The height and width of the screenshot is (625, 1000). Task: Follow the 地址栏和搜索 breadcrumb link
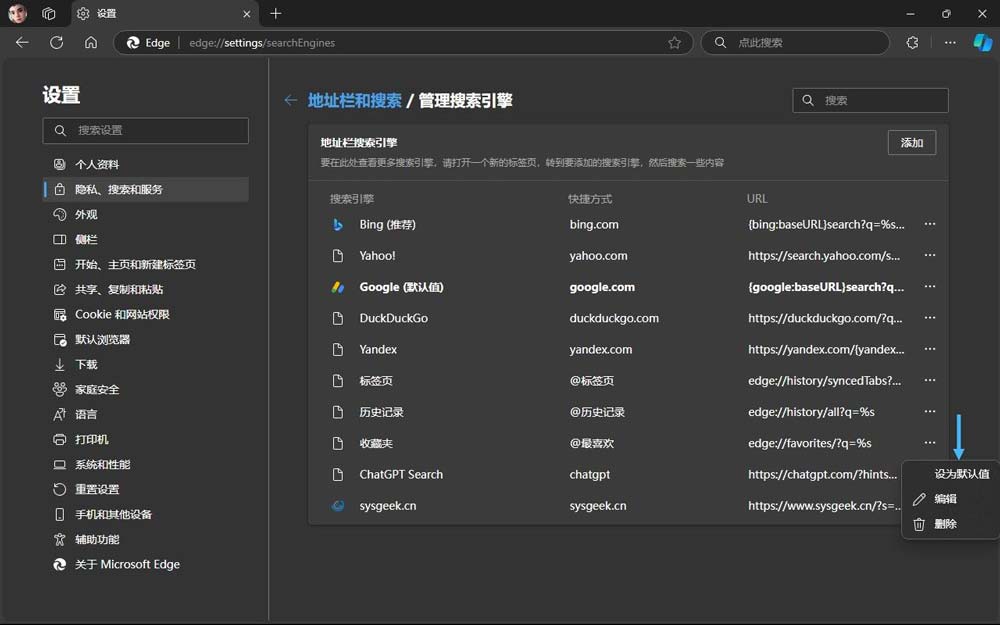tap(355, 100)
